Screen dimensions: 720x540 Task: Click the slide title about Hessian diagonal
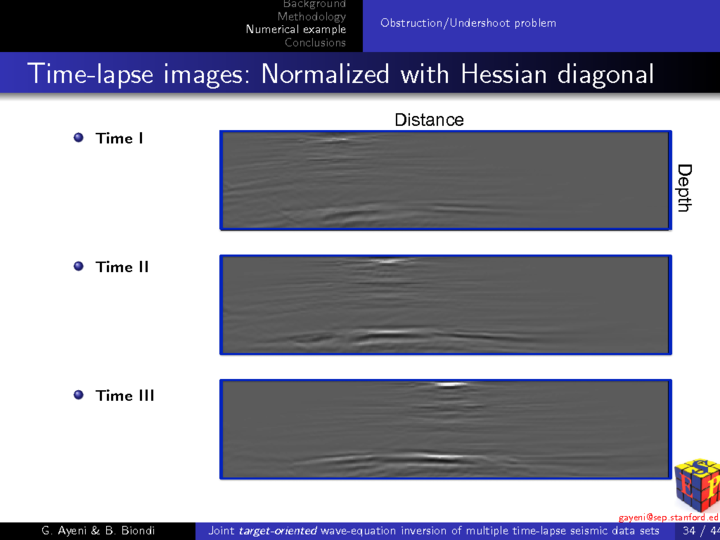pyautogui.click(x=341, y=74)
